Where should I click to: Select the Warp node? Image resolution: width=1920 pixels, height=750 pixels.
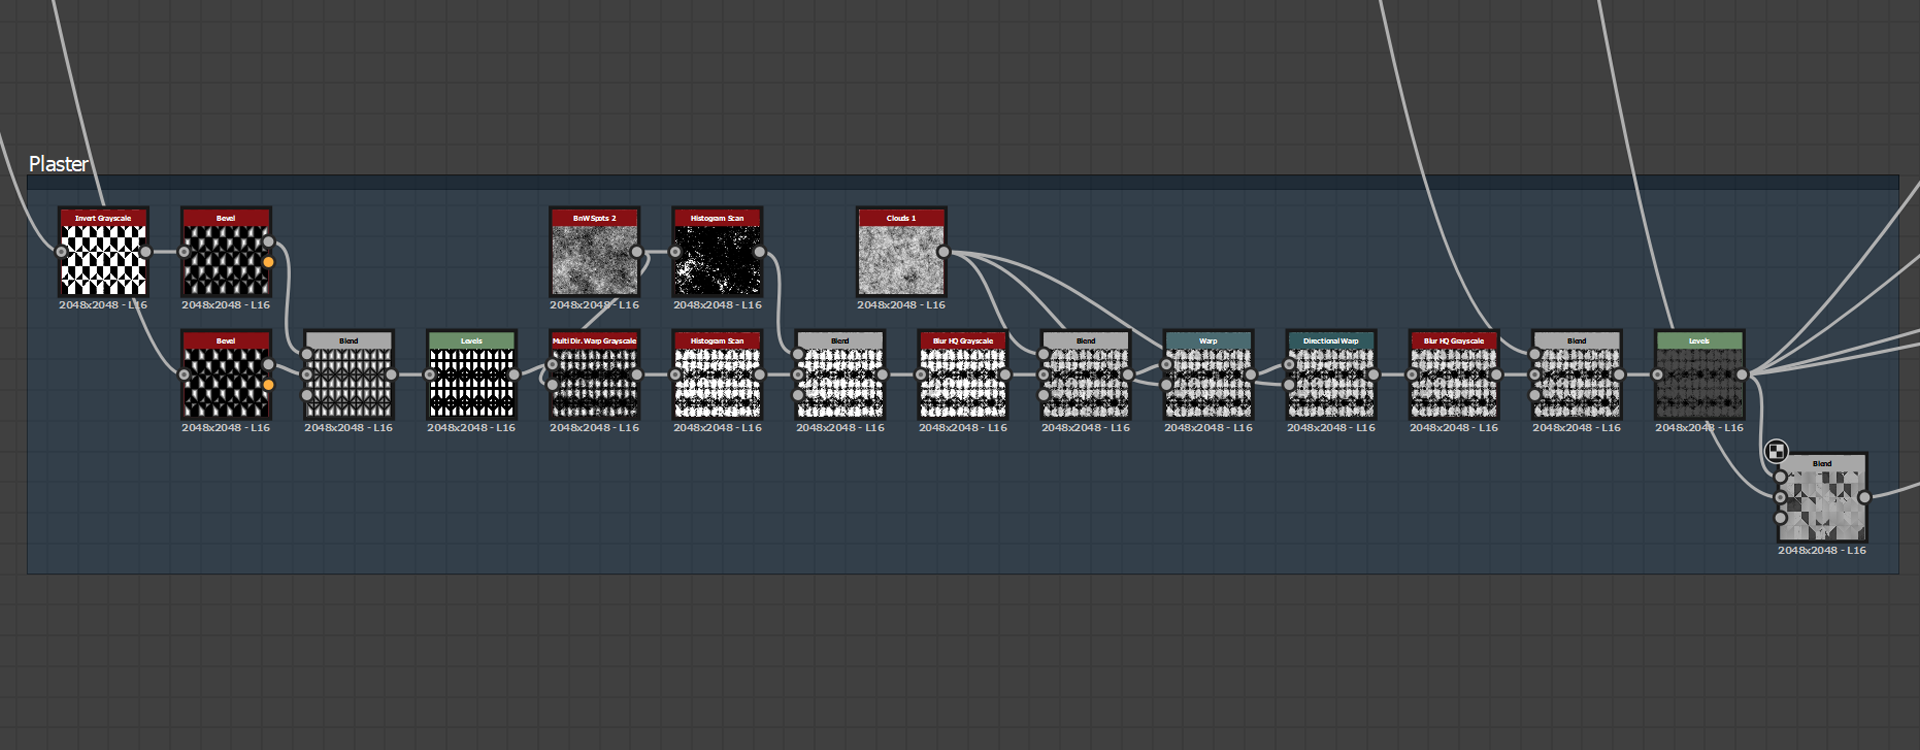(1208, 375)
